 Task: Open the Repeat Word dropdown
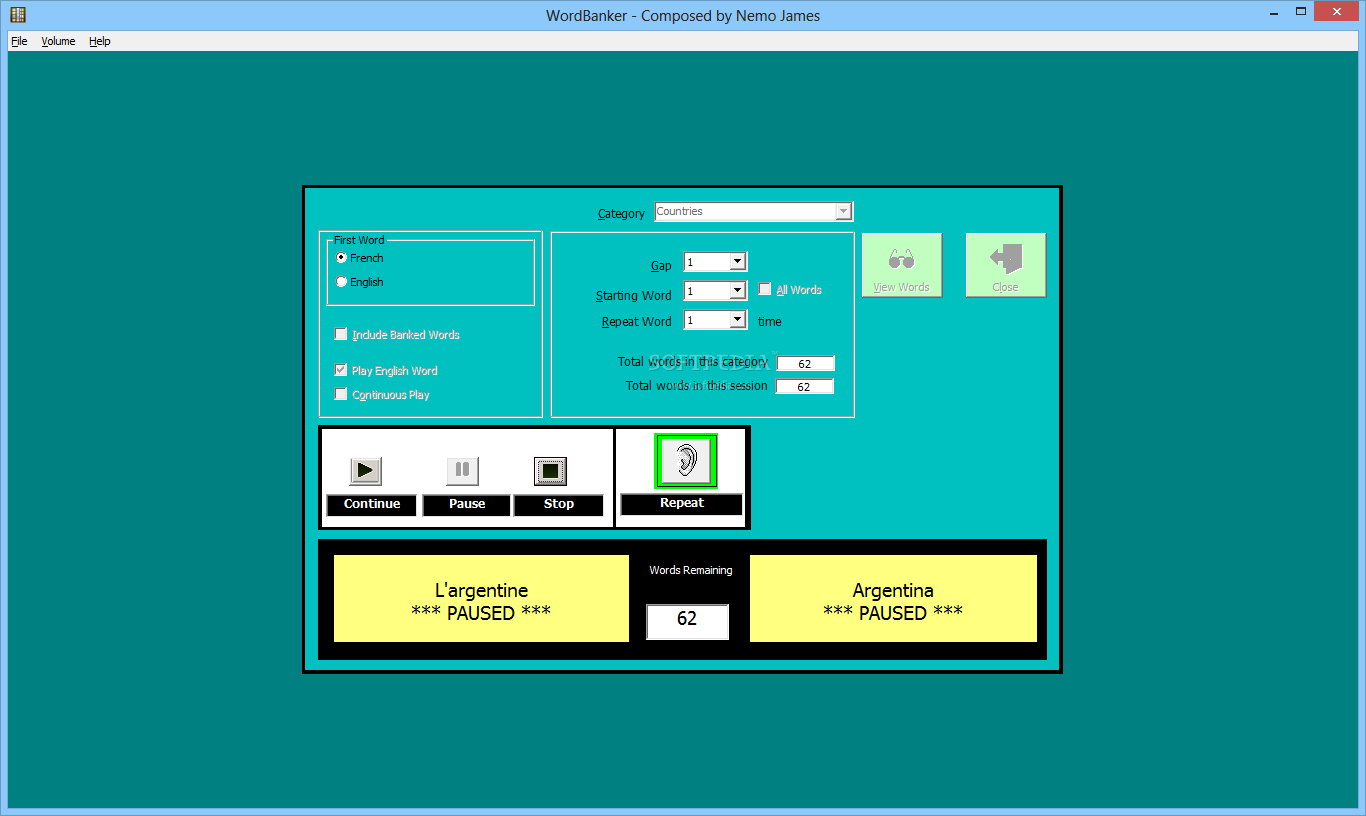coord(715,320)
